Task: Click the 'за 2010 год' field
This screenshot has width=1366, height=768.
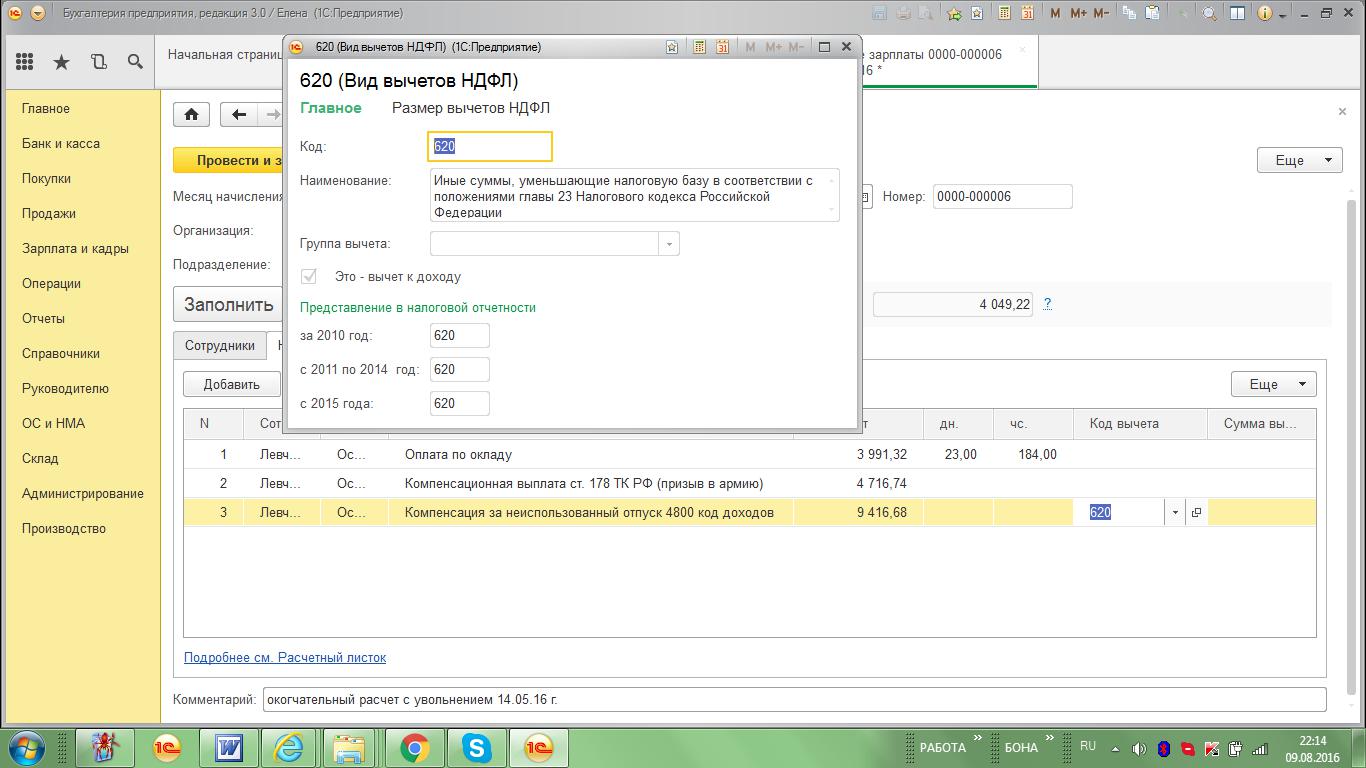Action: (460, 336)
